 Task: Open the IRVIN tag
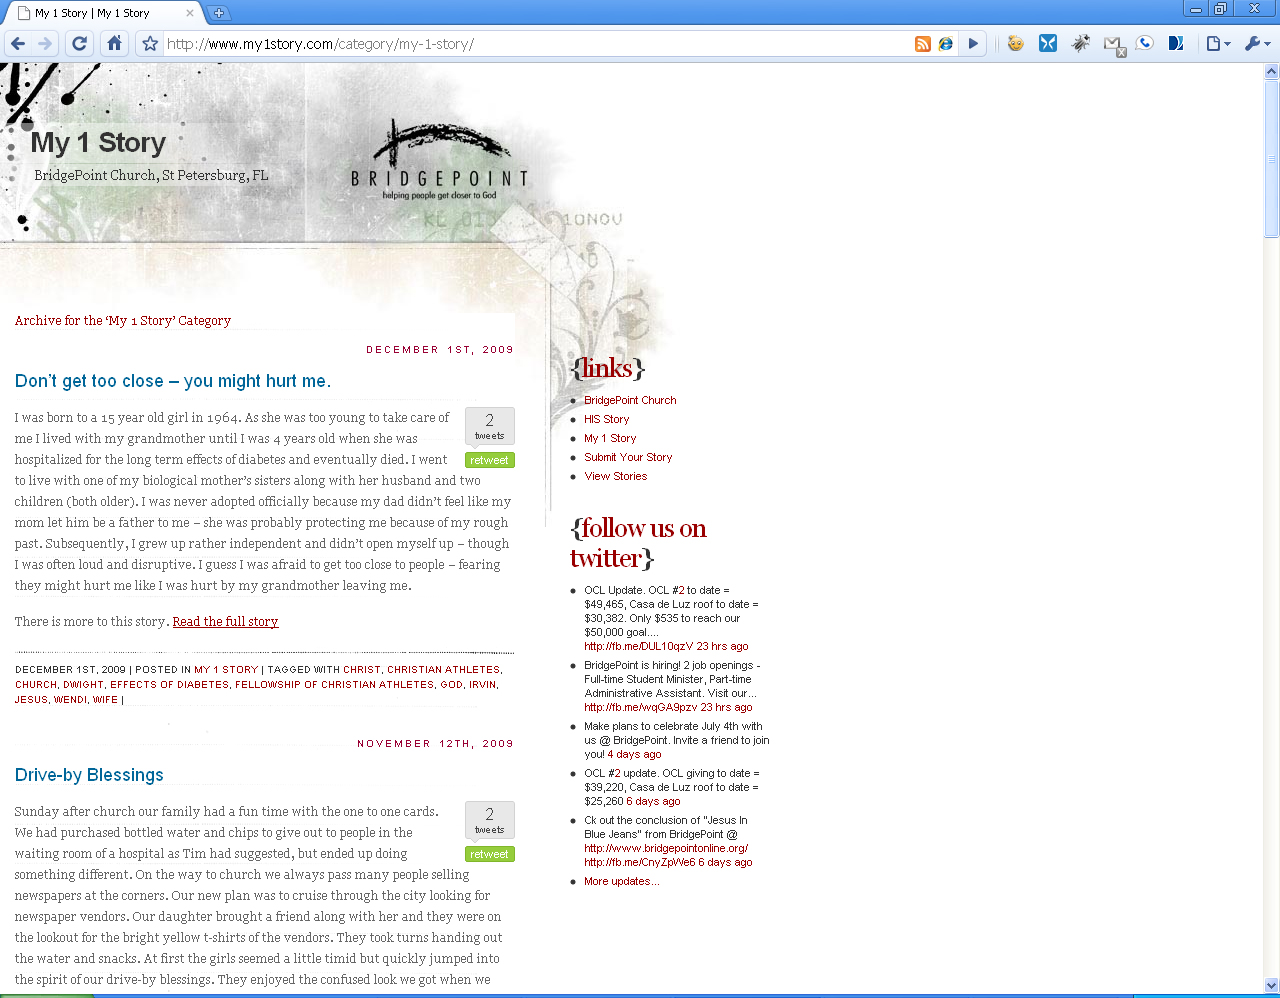click(x=483, y=685)
